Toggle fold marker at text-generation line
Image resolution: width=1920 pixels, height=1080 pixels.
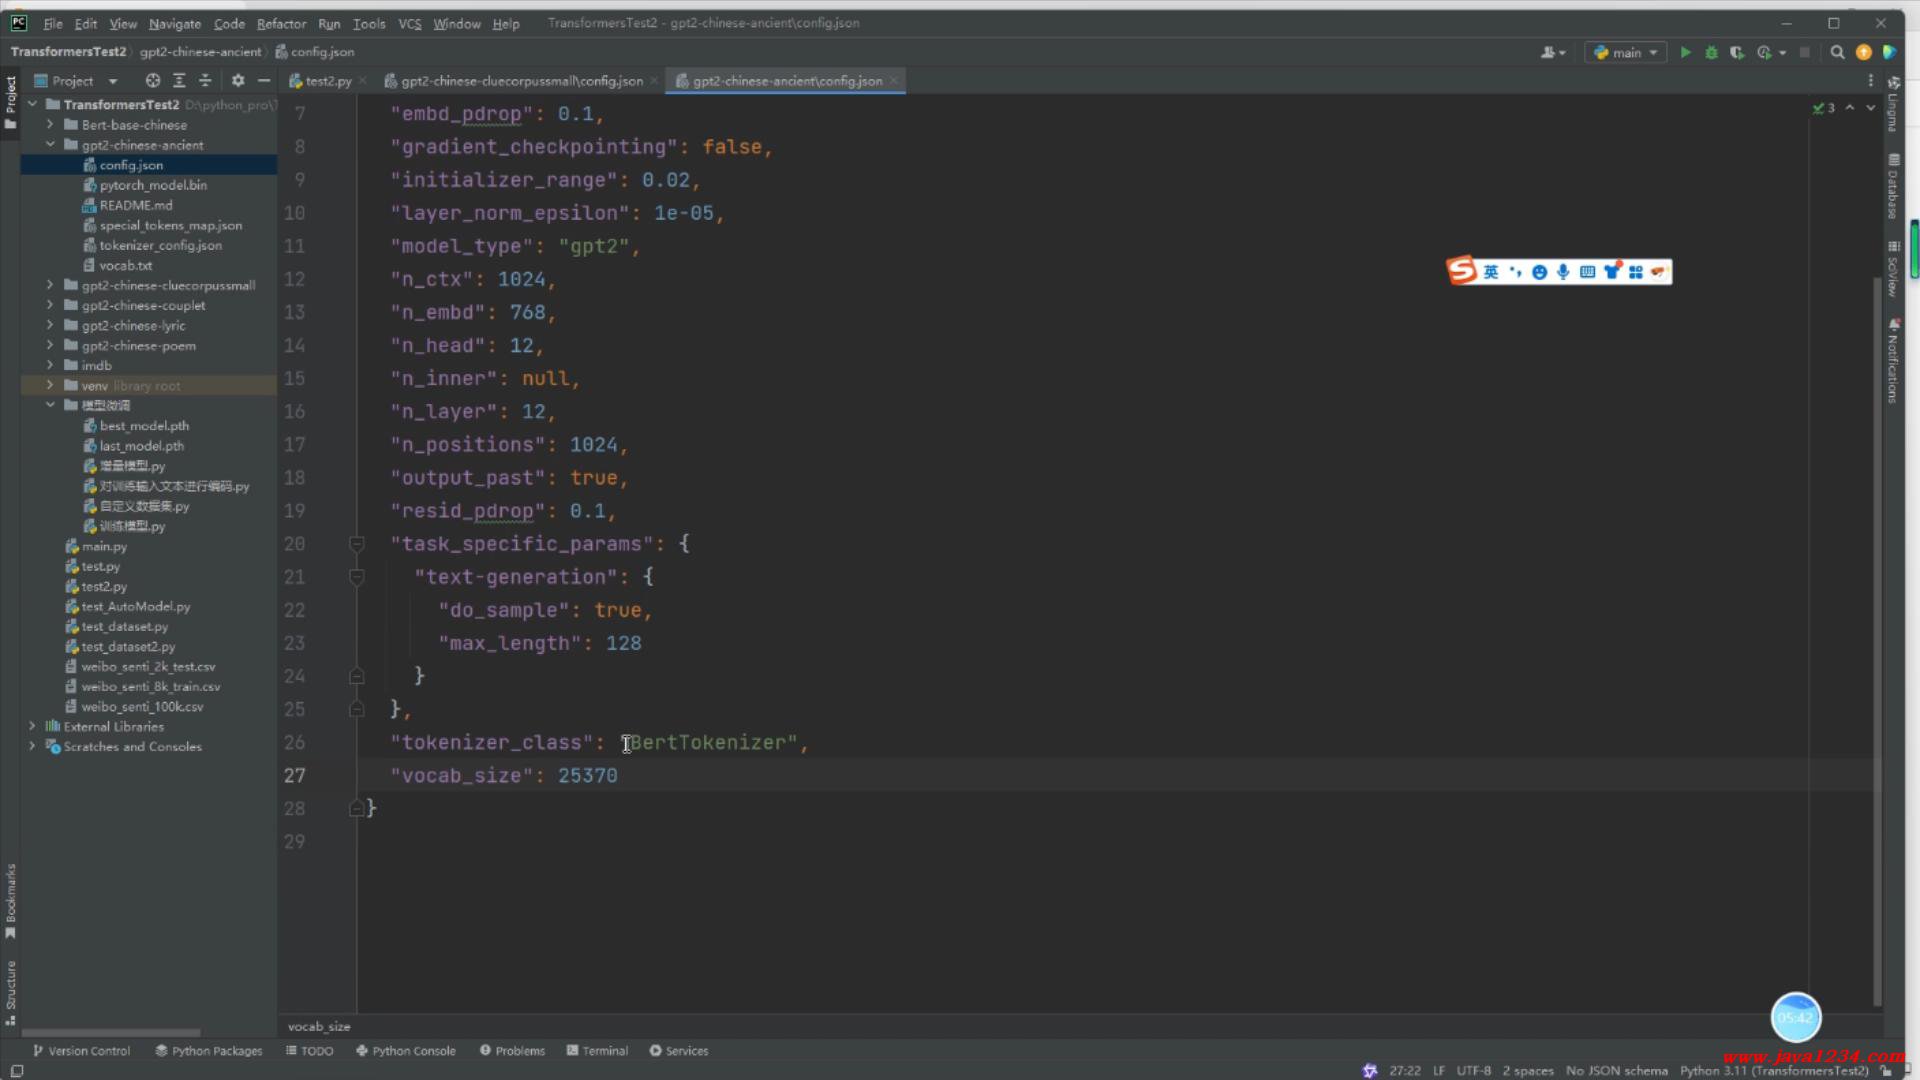coord(357,577)
